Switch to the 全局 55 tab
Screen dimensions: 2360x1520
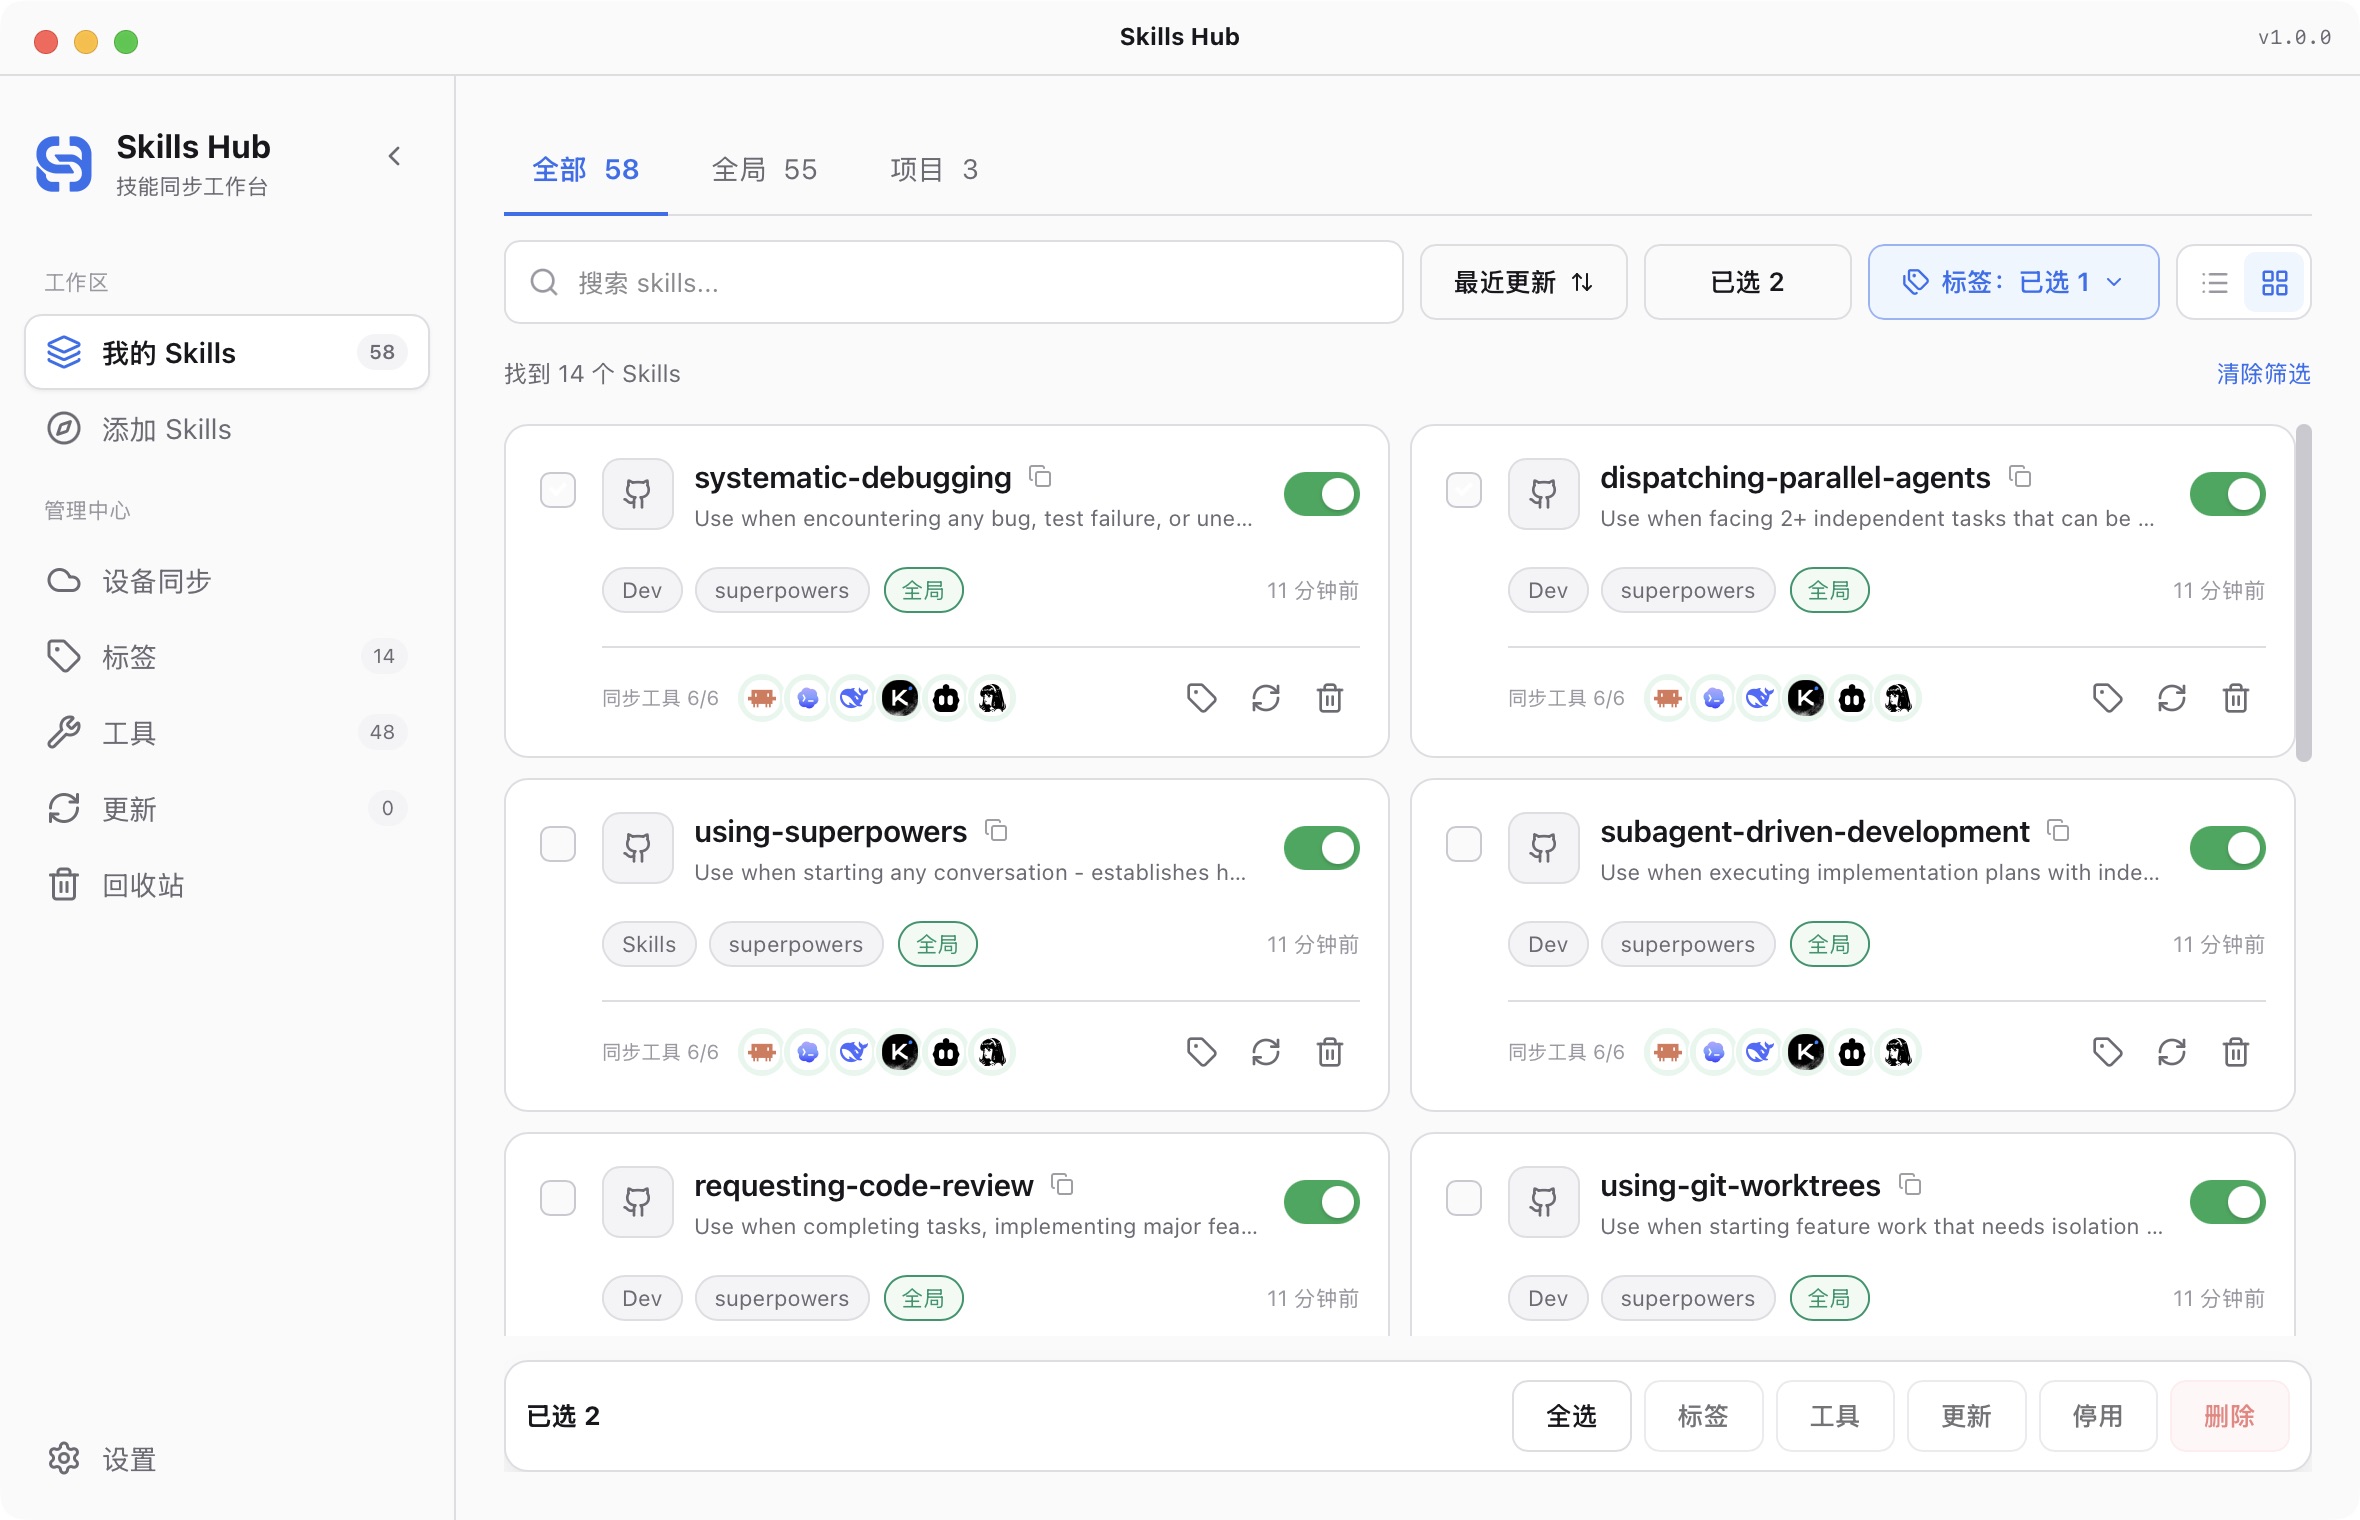tap(764, 169)
